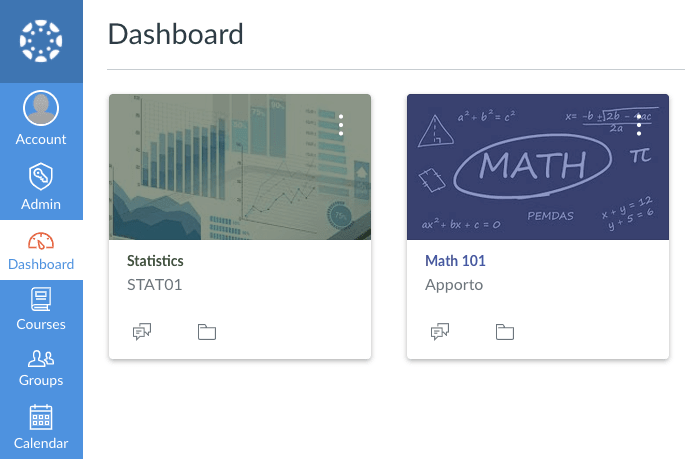
Task: Open the Groups people icon
Action: (41, 357)
